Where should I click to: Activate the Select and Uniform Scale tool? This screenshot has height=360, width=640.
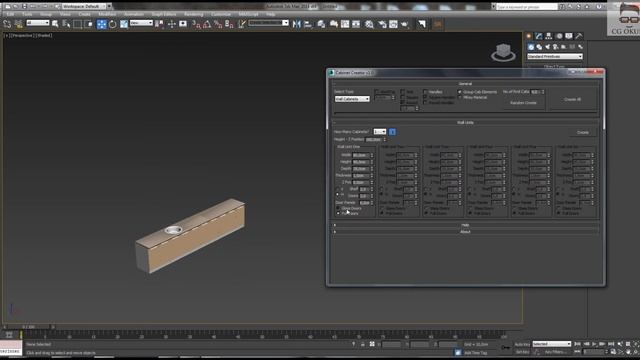tap(124, 24)
